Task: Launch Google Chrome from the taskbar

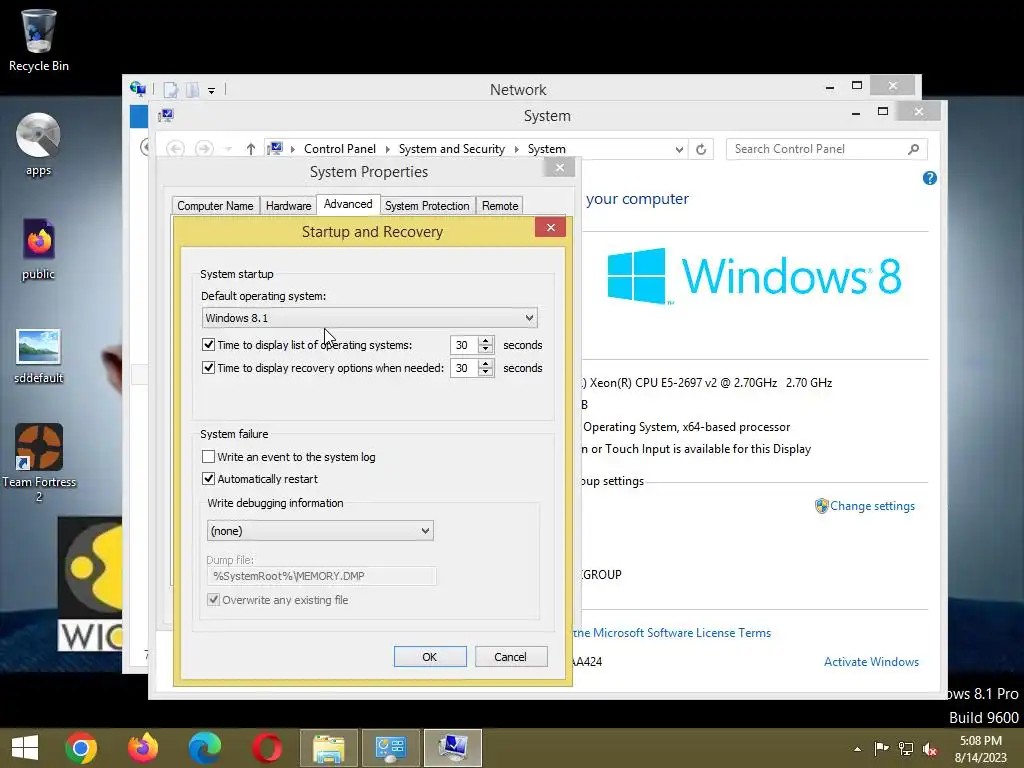Action: tap(81, 748)
